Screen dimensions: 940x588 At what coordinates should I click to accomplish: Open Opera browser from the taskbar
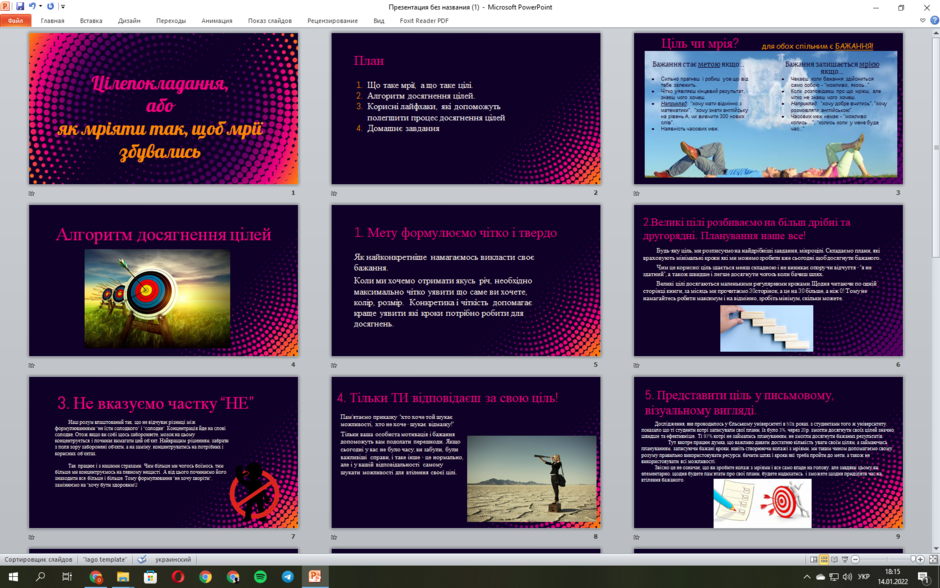pyautogui.click(x=178, y=577)
